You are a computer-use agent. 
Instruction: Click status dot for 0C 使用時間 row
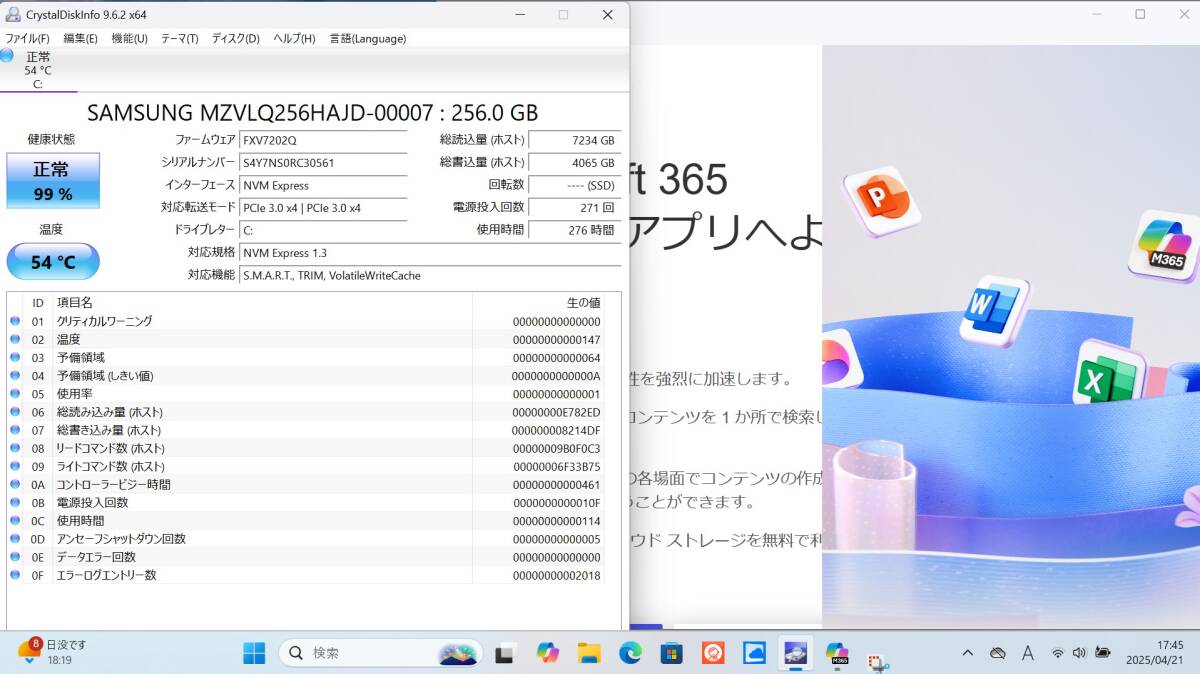point(15,521)
